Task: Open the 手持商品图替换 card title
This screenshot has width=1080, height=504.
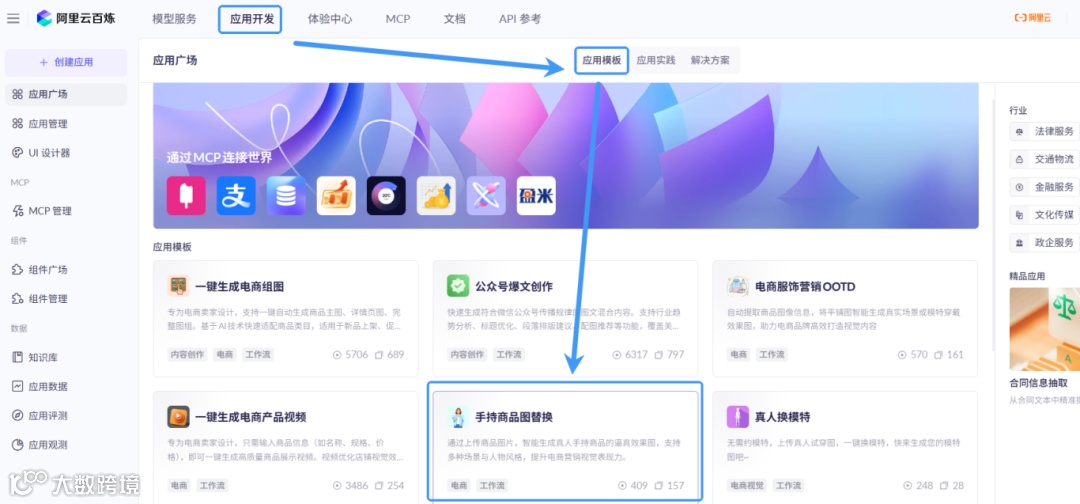Action: point(514,417)
